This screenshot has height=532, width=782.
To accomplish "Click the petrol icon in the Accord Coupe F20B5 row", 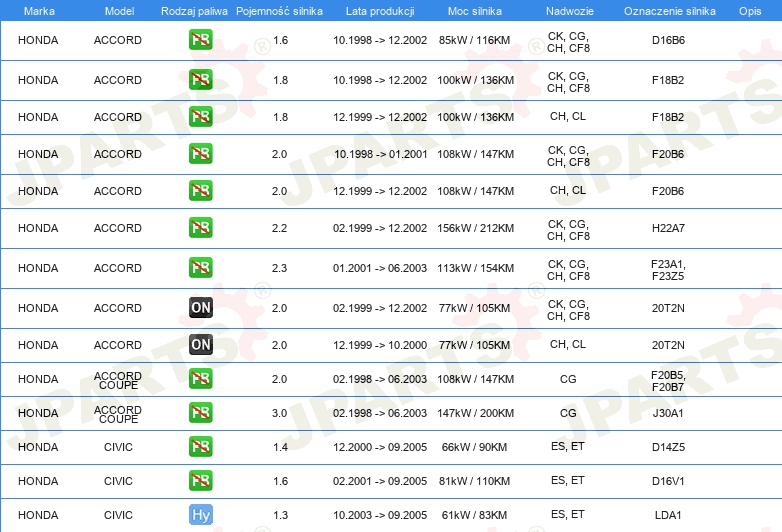I will pyautogui.click(x=200, y=379).
